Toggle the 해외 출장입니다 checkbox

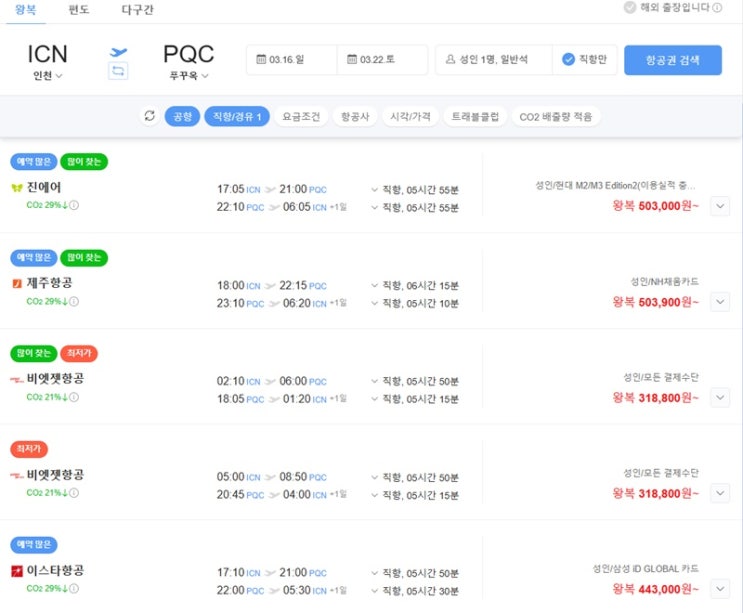(x=630, y=8)
